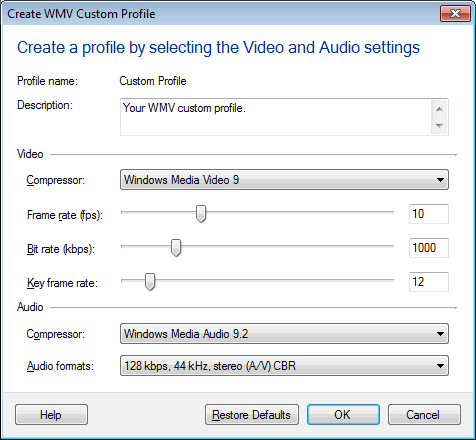Open the Audio formats dropdown

pyautogui.click(x=284, y=366)
